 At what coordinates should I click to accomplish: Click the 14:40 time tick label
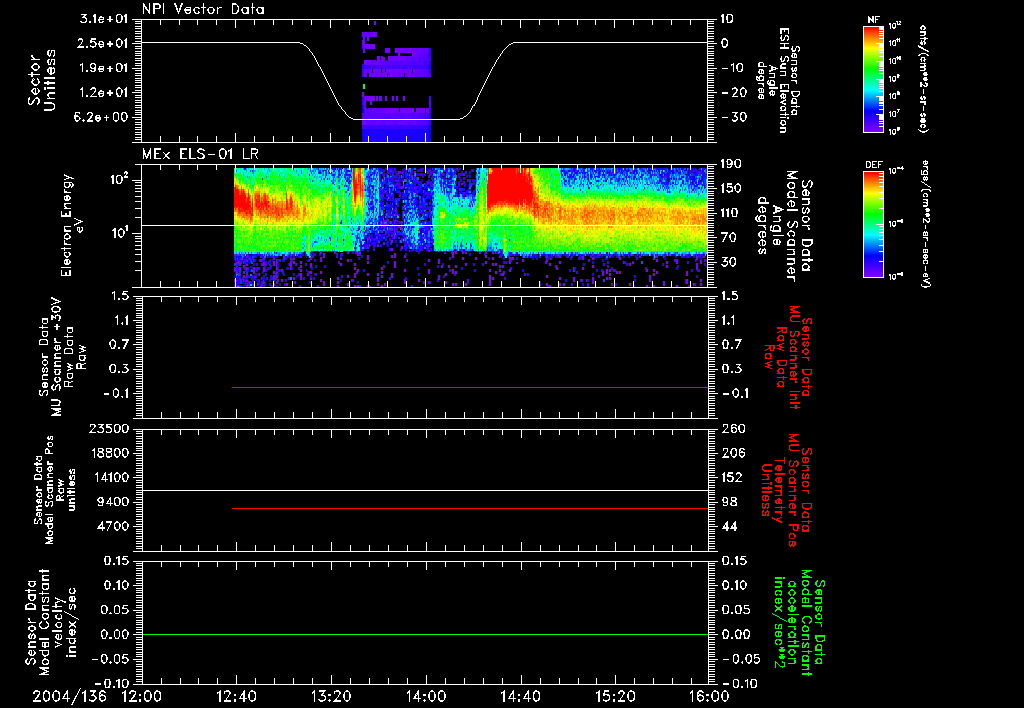click(x=520, y=696)
